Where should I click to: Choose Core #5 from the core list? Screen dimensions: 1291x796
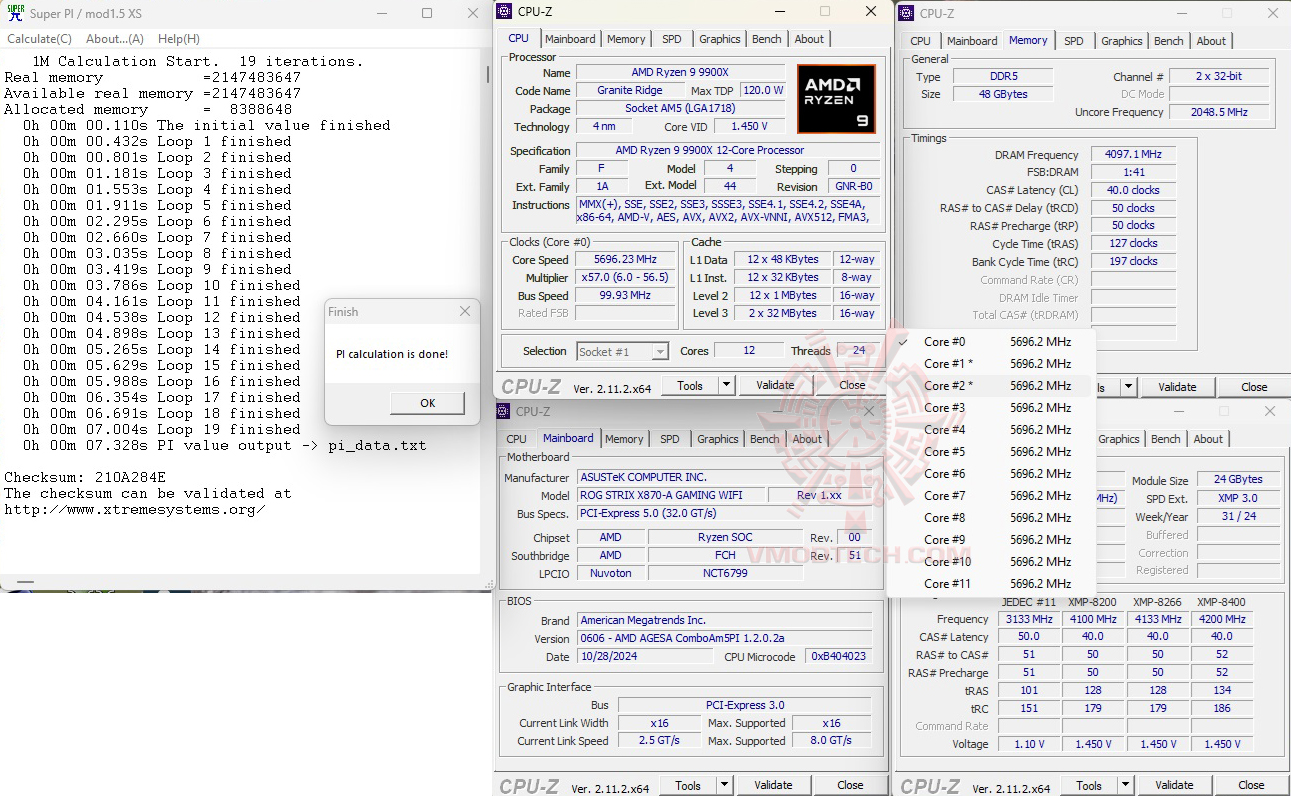[991, 452]
